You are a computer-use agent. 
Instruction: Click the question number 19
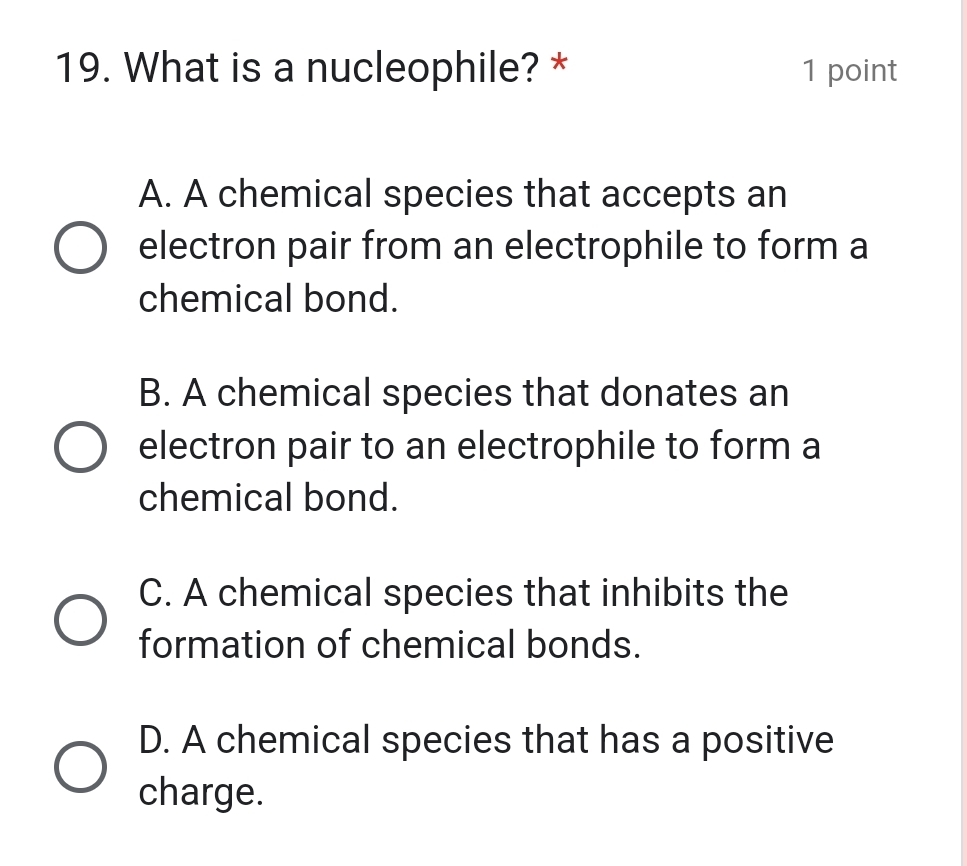pos(84,69)
